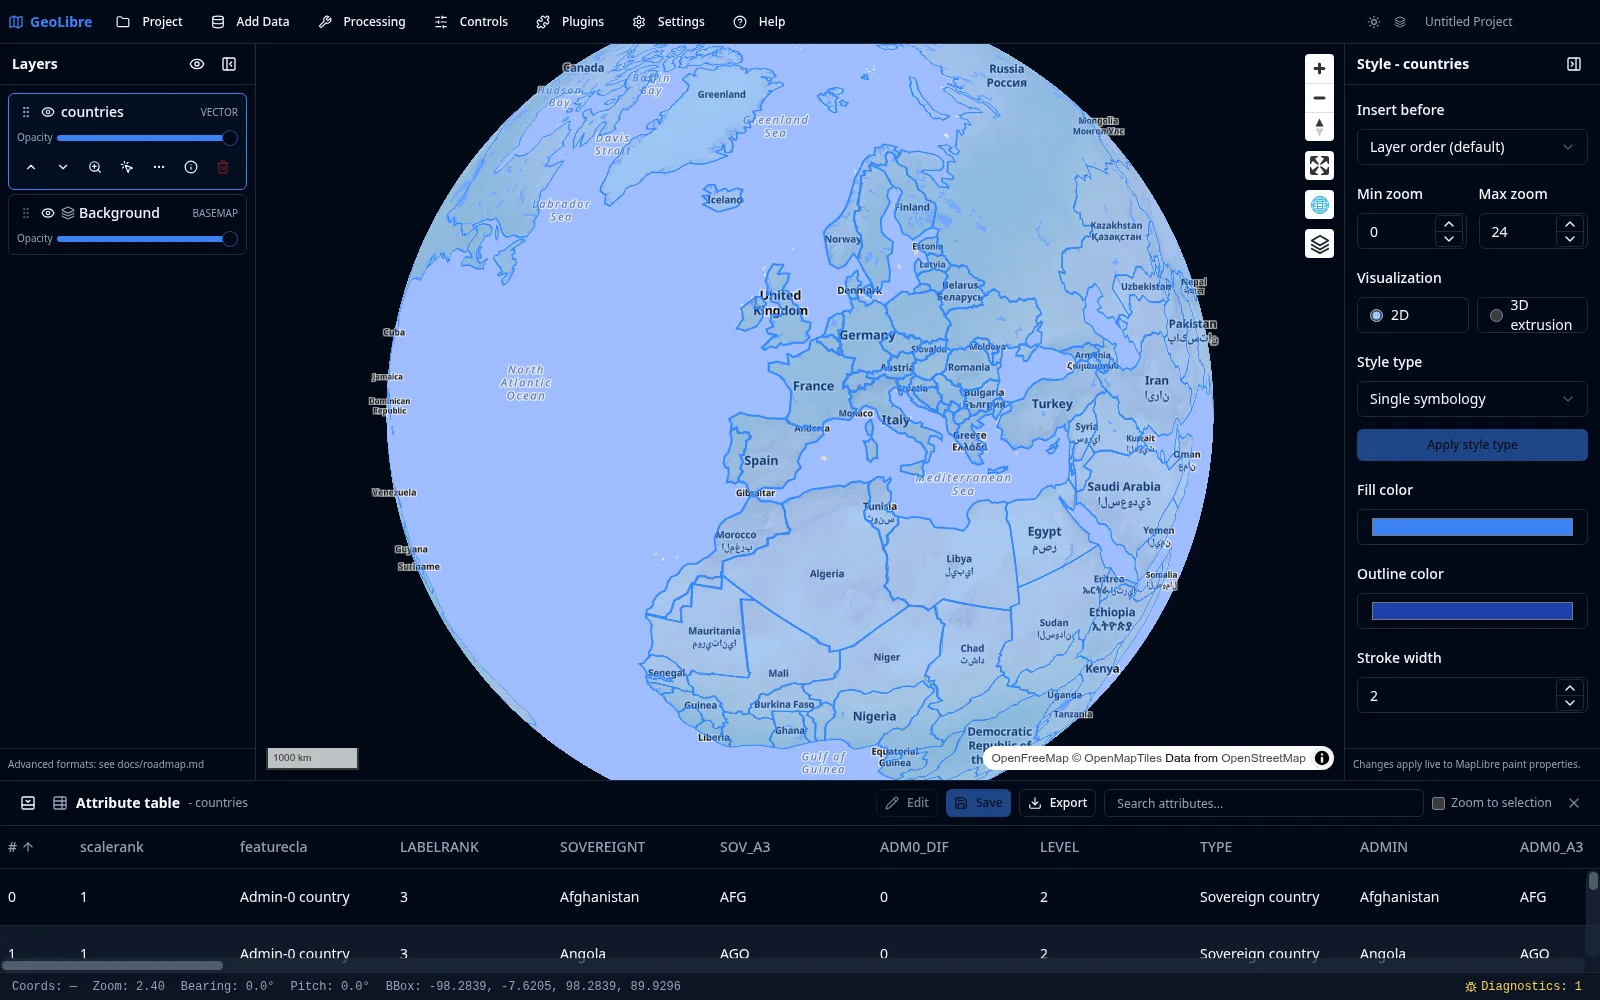The width and height of the screenshot is (1600, 1000).
Task: Open the Insert before dropdown
Action: tap(1472, 147)
